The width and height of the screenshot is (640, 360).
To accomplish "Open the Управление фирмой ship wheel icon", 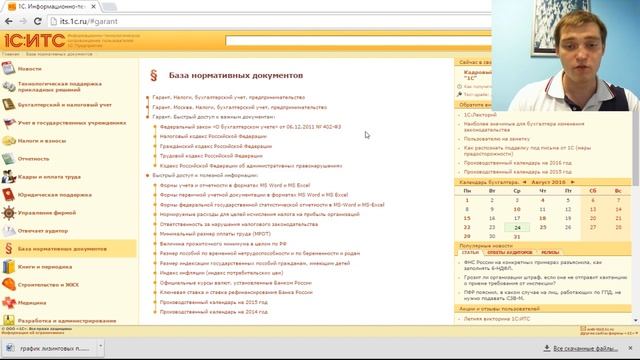I will click(8, 213).
